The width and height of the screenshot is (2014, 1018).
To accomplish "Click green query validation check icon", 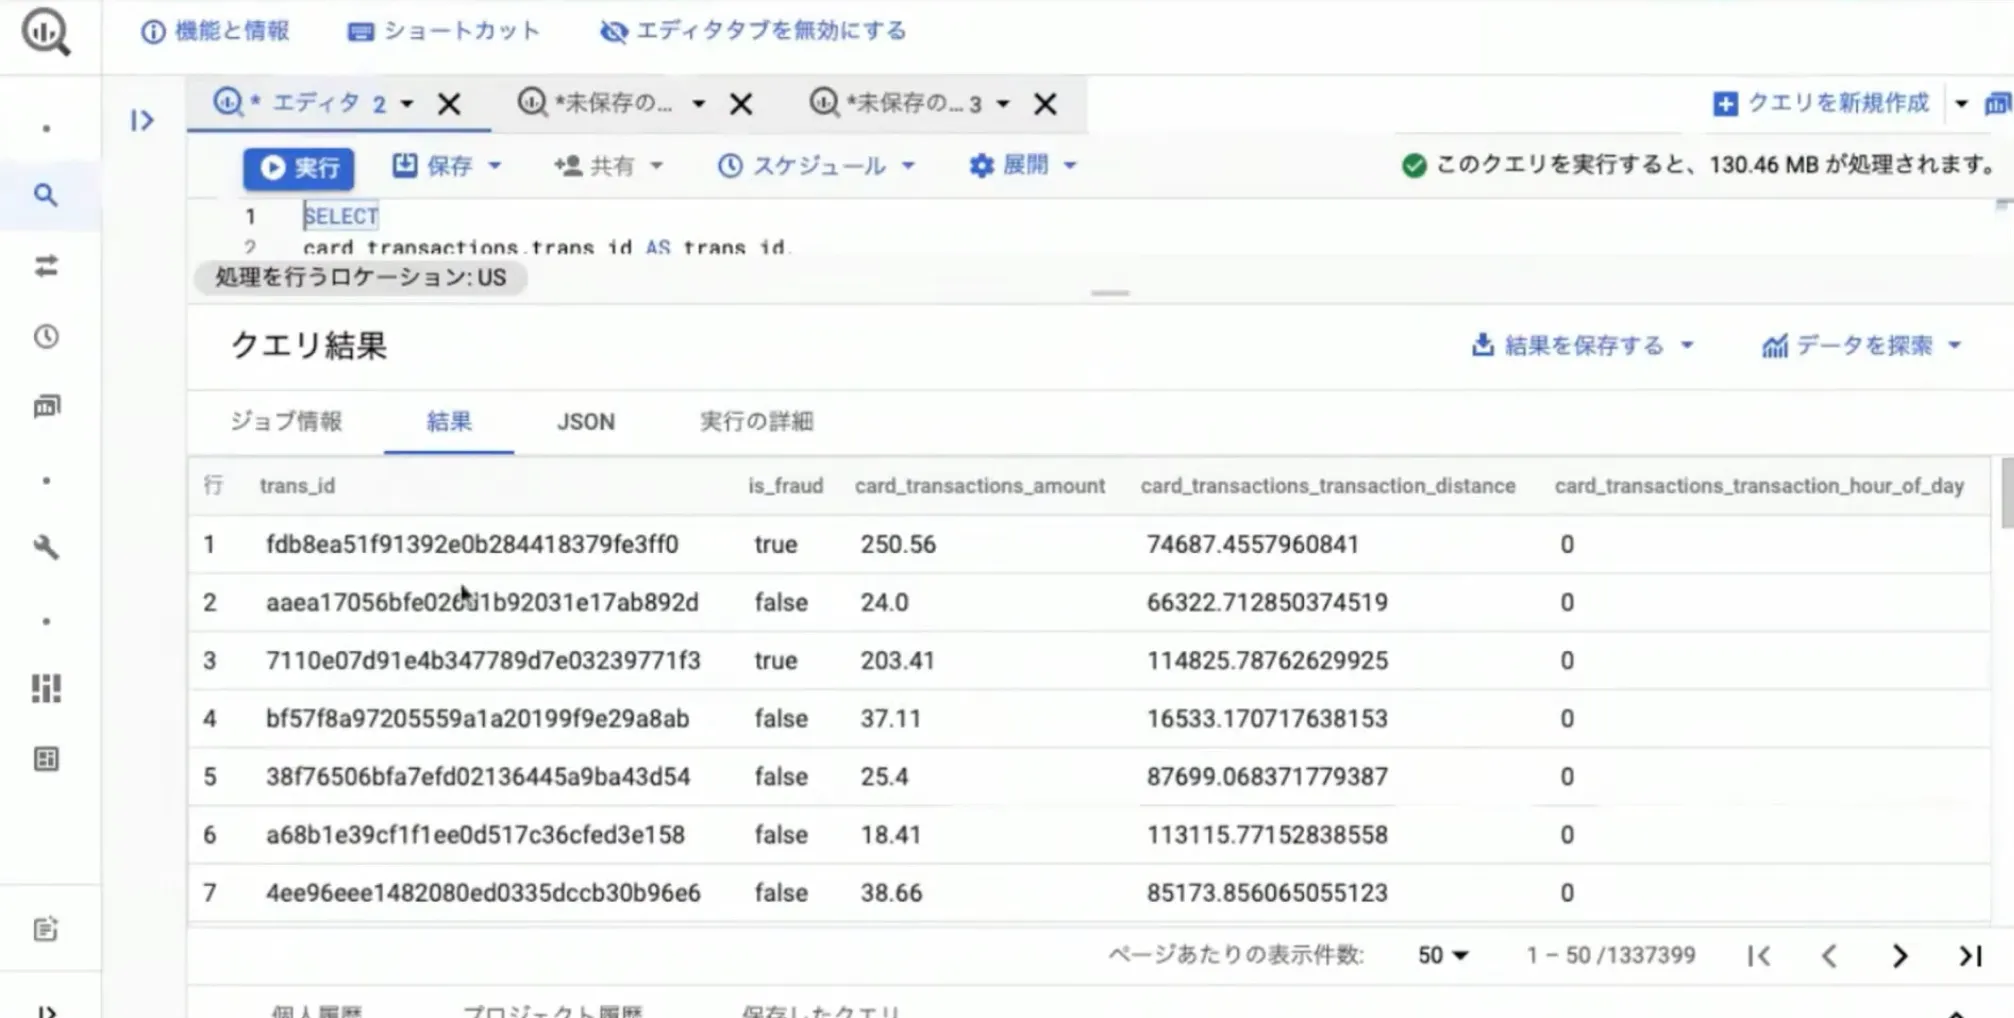I will point(1414,165).
